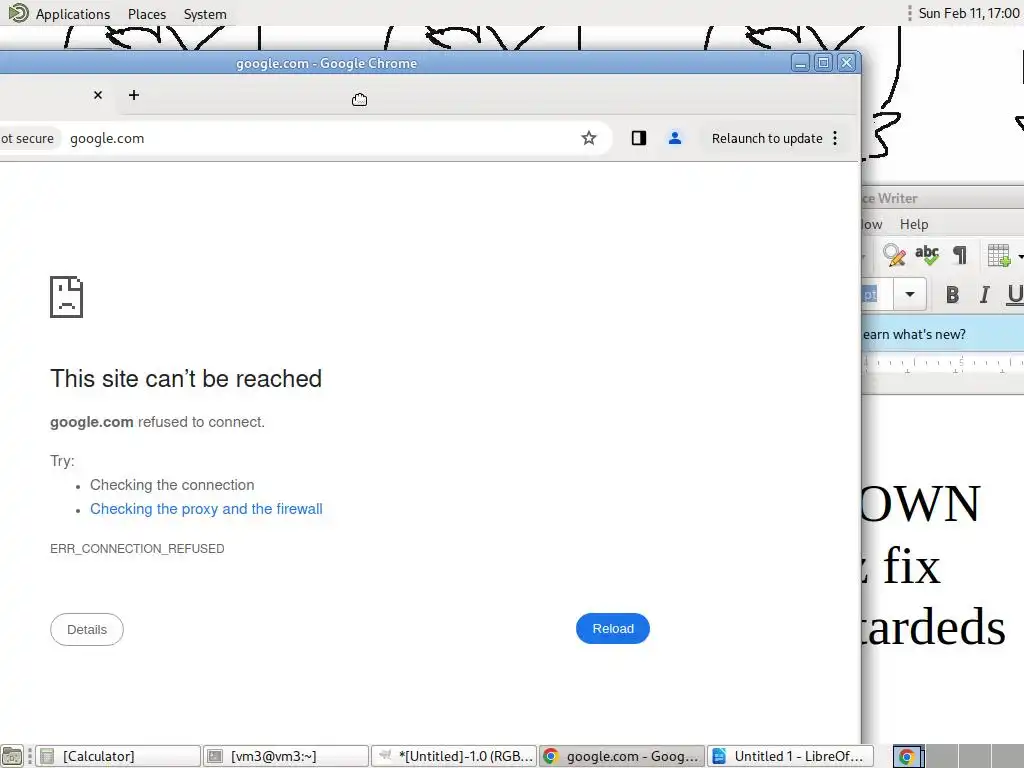Screen dimensions: 1024x768
Task: Switch to Untitled GIMP window in taskbar
Action: click(x=454, y=756)
